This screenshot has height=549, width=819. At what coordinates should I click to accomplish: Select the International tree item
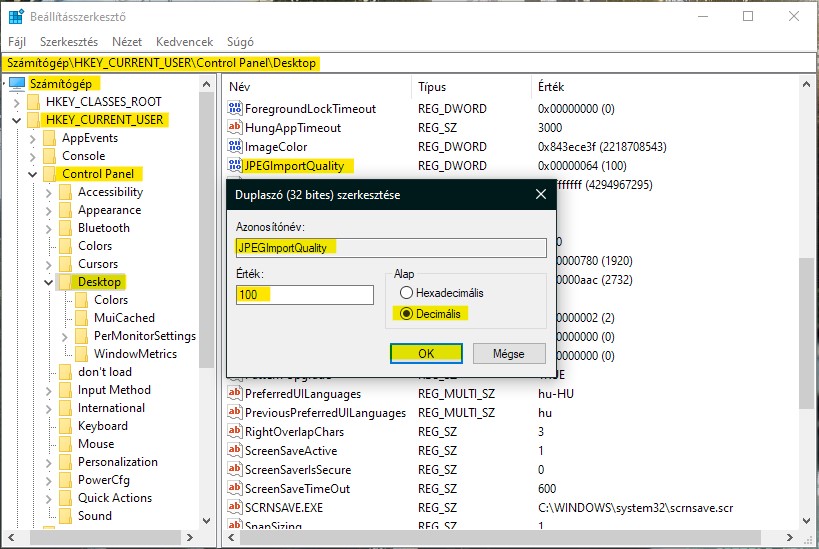pos(111,408)
